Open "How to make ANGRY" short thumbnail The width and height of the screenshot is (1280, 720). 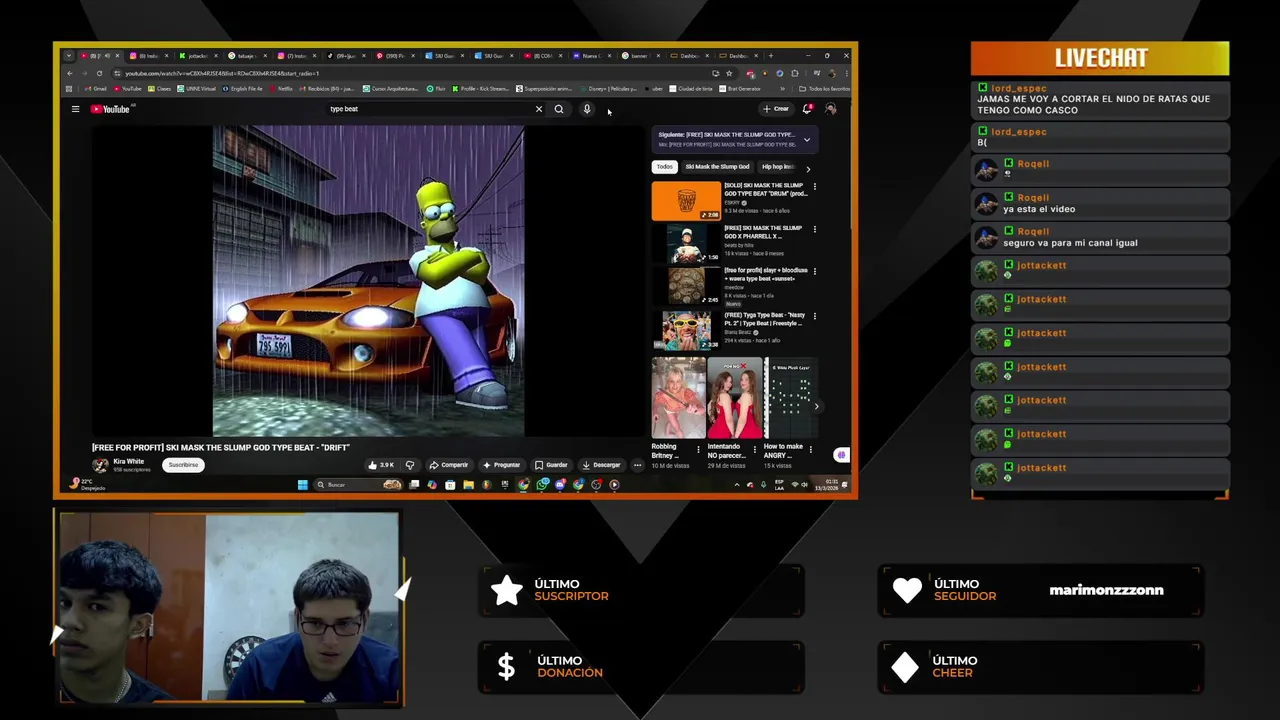pos(792,398)
